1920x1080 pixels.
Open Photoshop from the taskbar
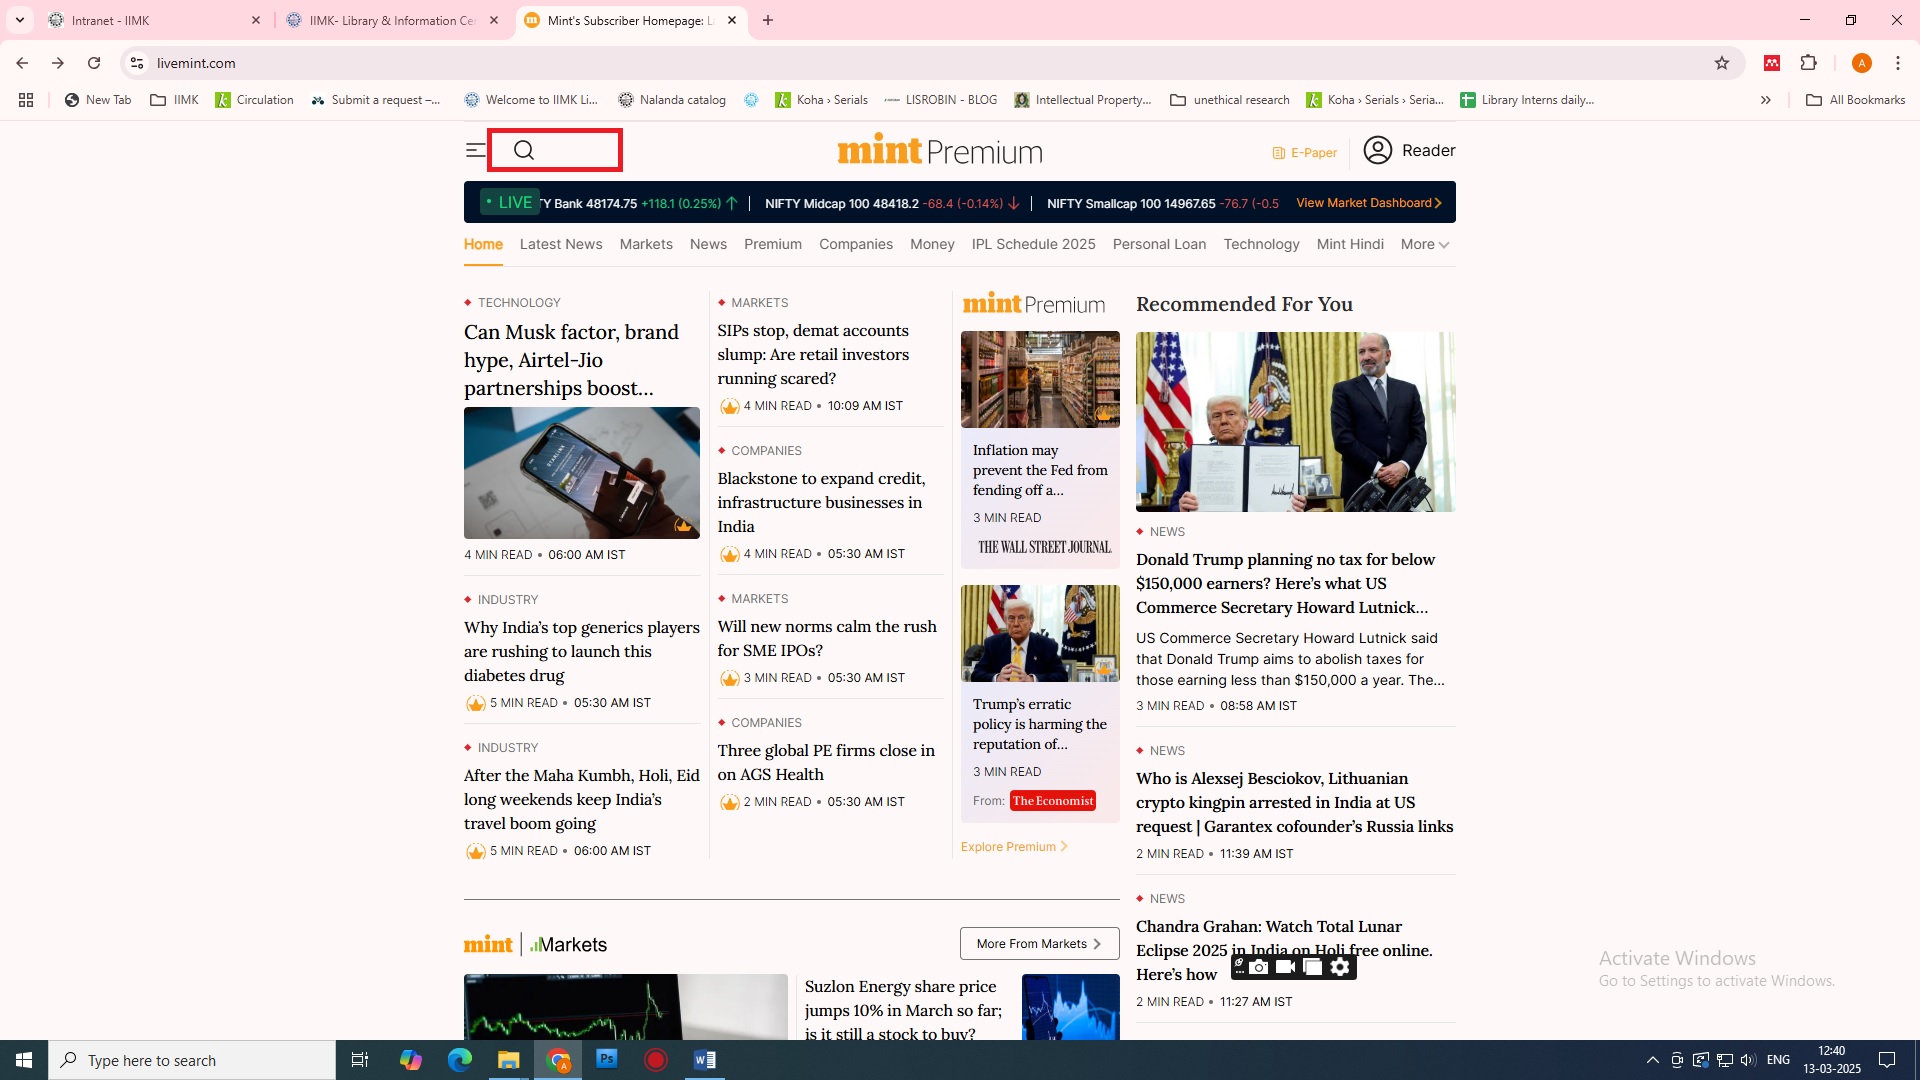[x=607, y=1060]
